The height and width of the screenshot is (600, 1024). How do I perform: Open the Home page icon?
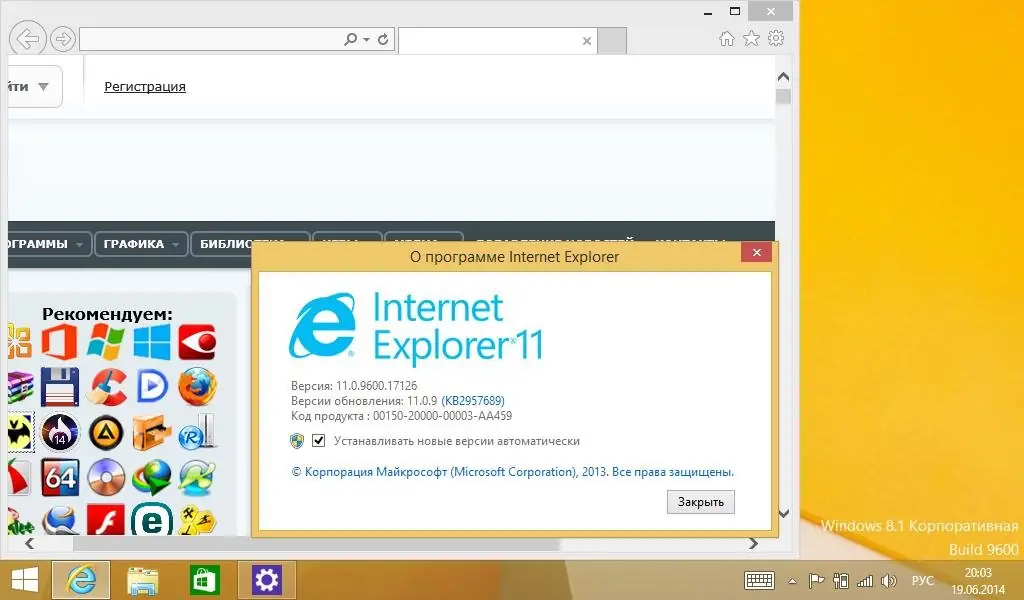click(x=727, y=39)
